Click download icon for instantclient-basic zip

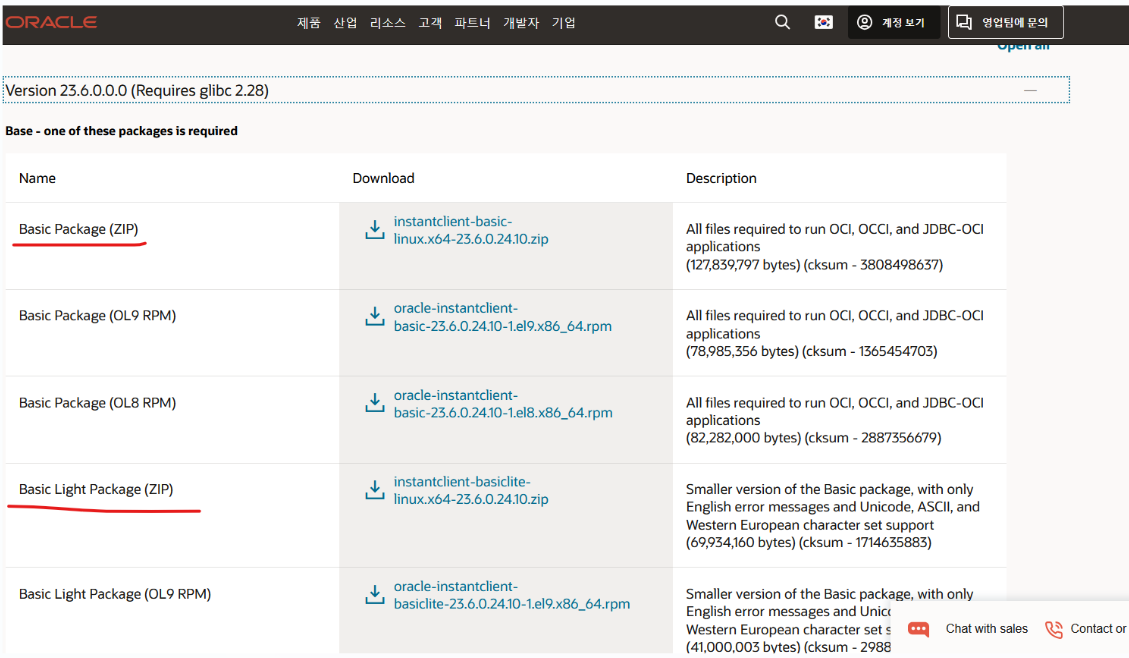(374, 230)
